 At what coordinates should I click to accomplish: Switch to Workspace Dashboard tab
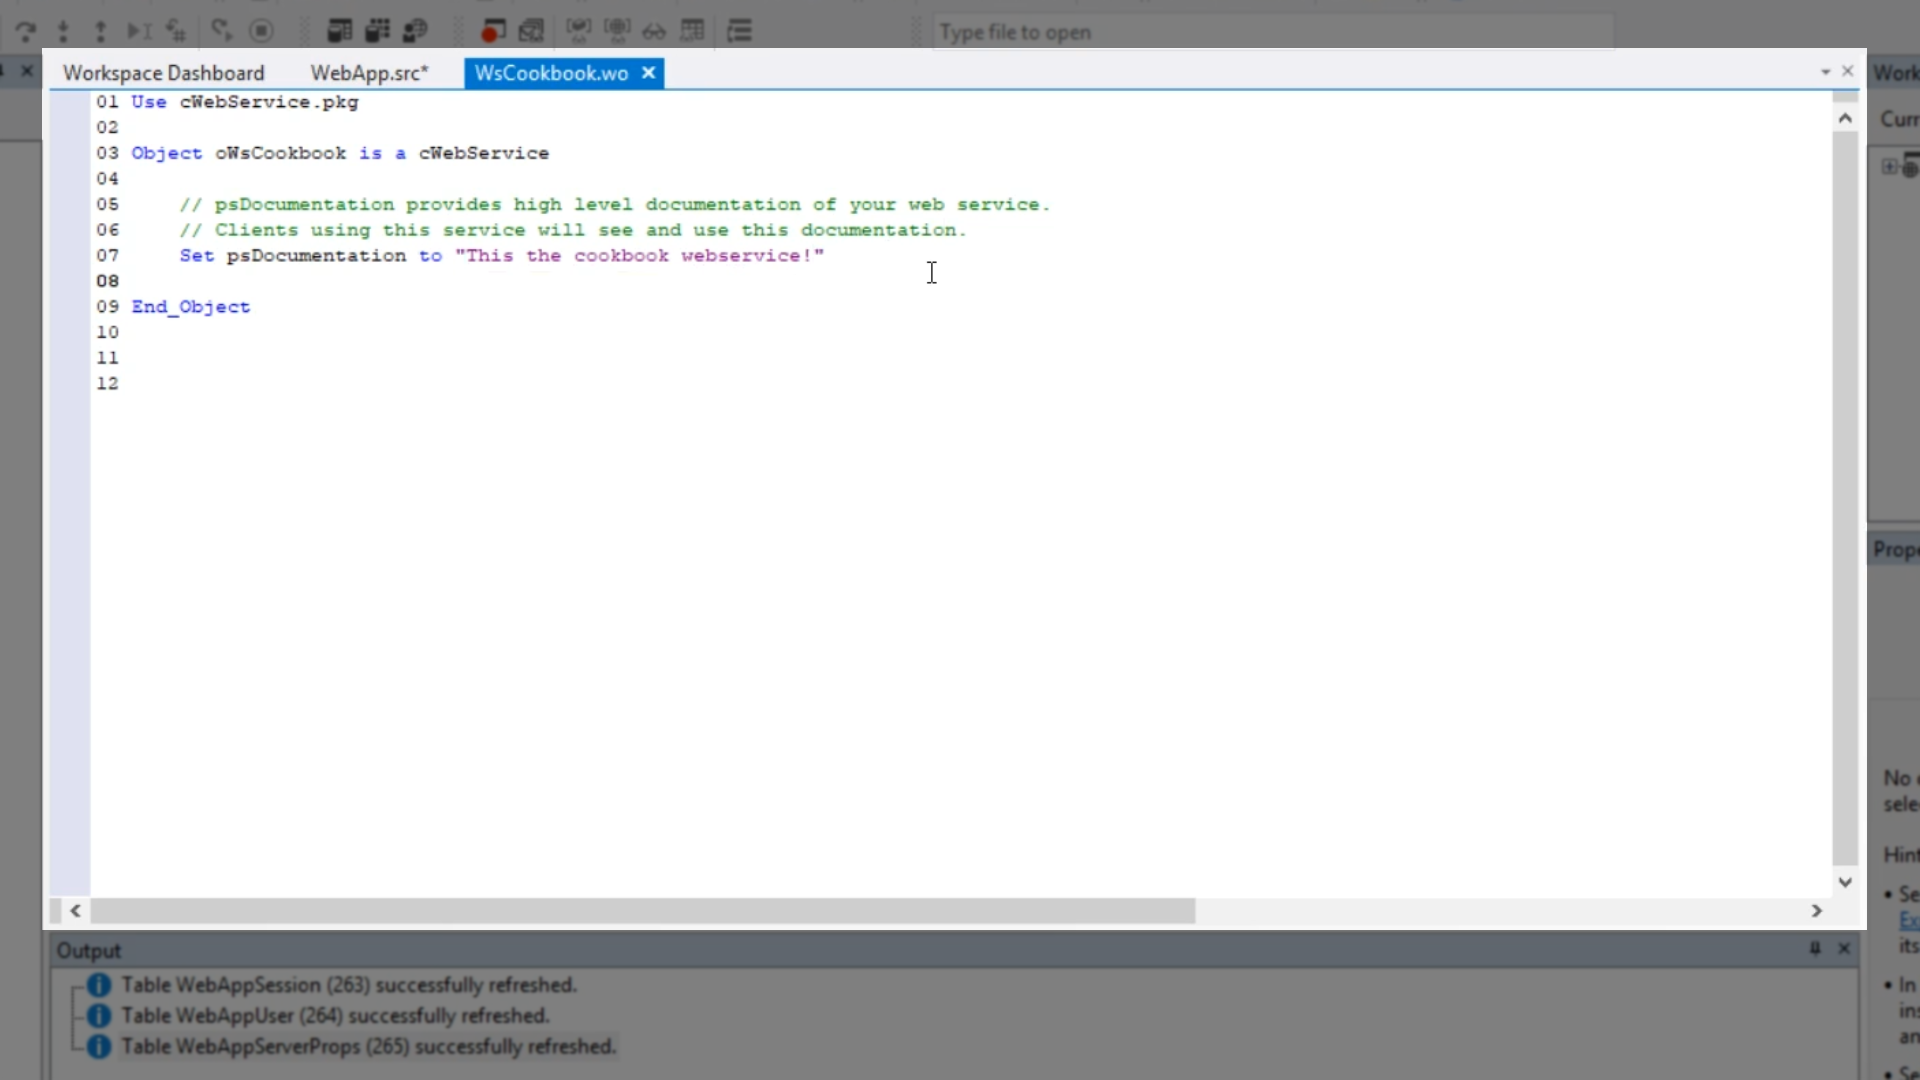[x=164, y=73]
